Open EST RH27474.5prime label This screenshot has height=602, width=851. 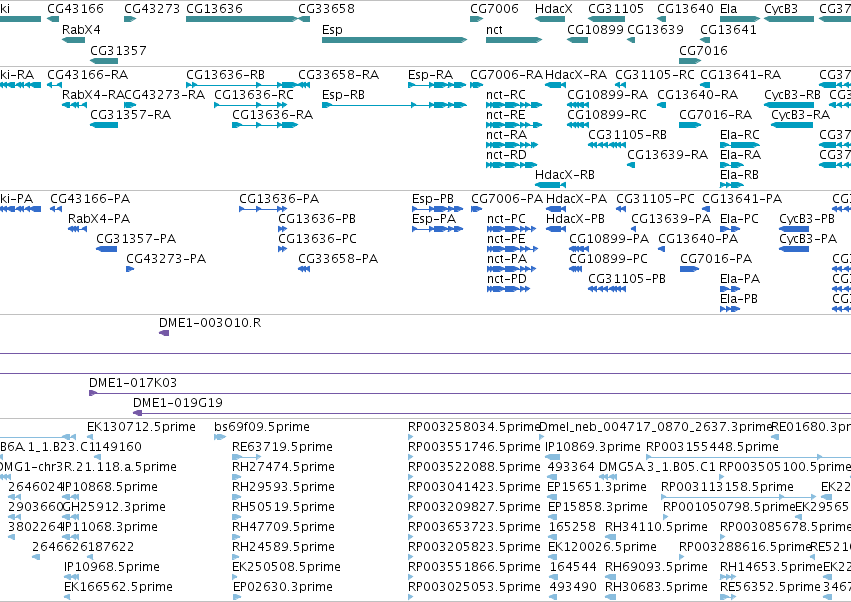click(283, 467)
